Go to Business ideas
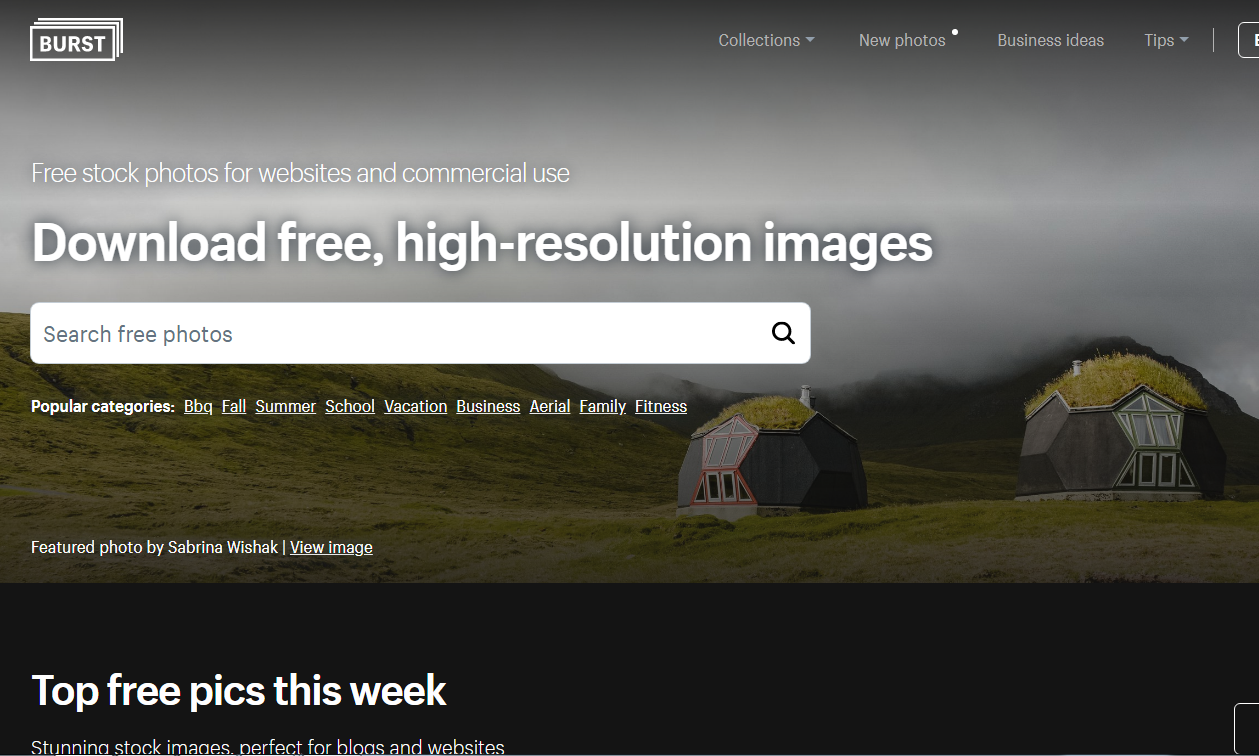The width and height of the screenshot is (1259, 756). click(1050, 40)
